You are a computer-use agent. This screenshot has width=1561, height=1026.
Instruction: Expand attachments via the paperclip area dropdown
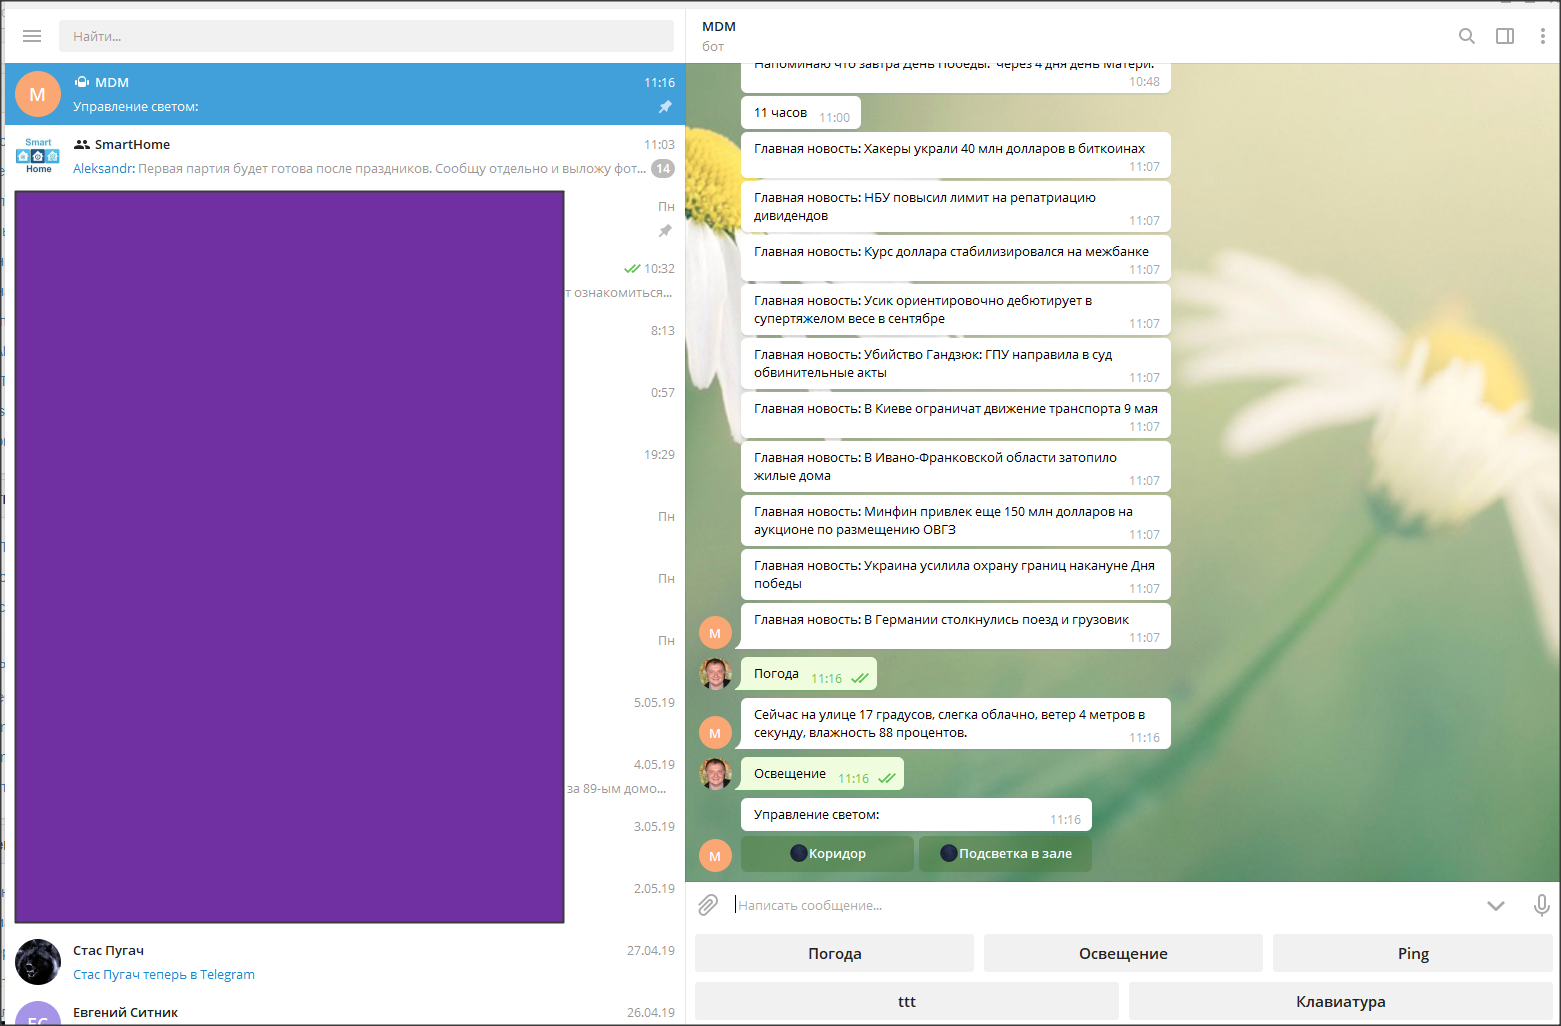(x=708, y=904)
